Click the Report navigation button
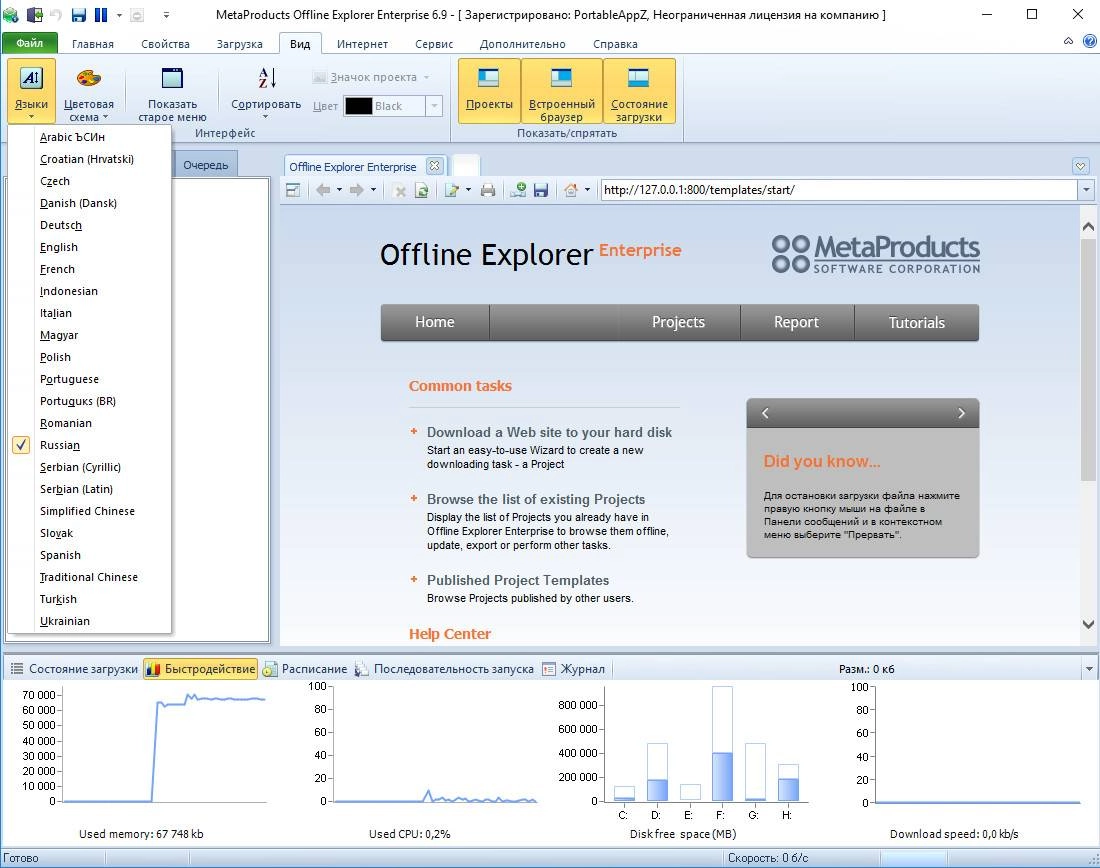1100x868 pixels. (x=796, y=322)
